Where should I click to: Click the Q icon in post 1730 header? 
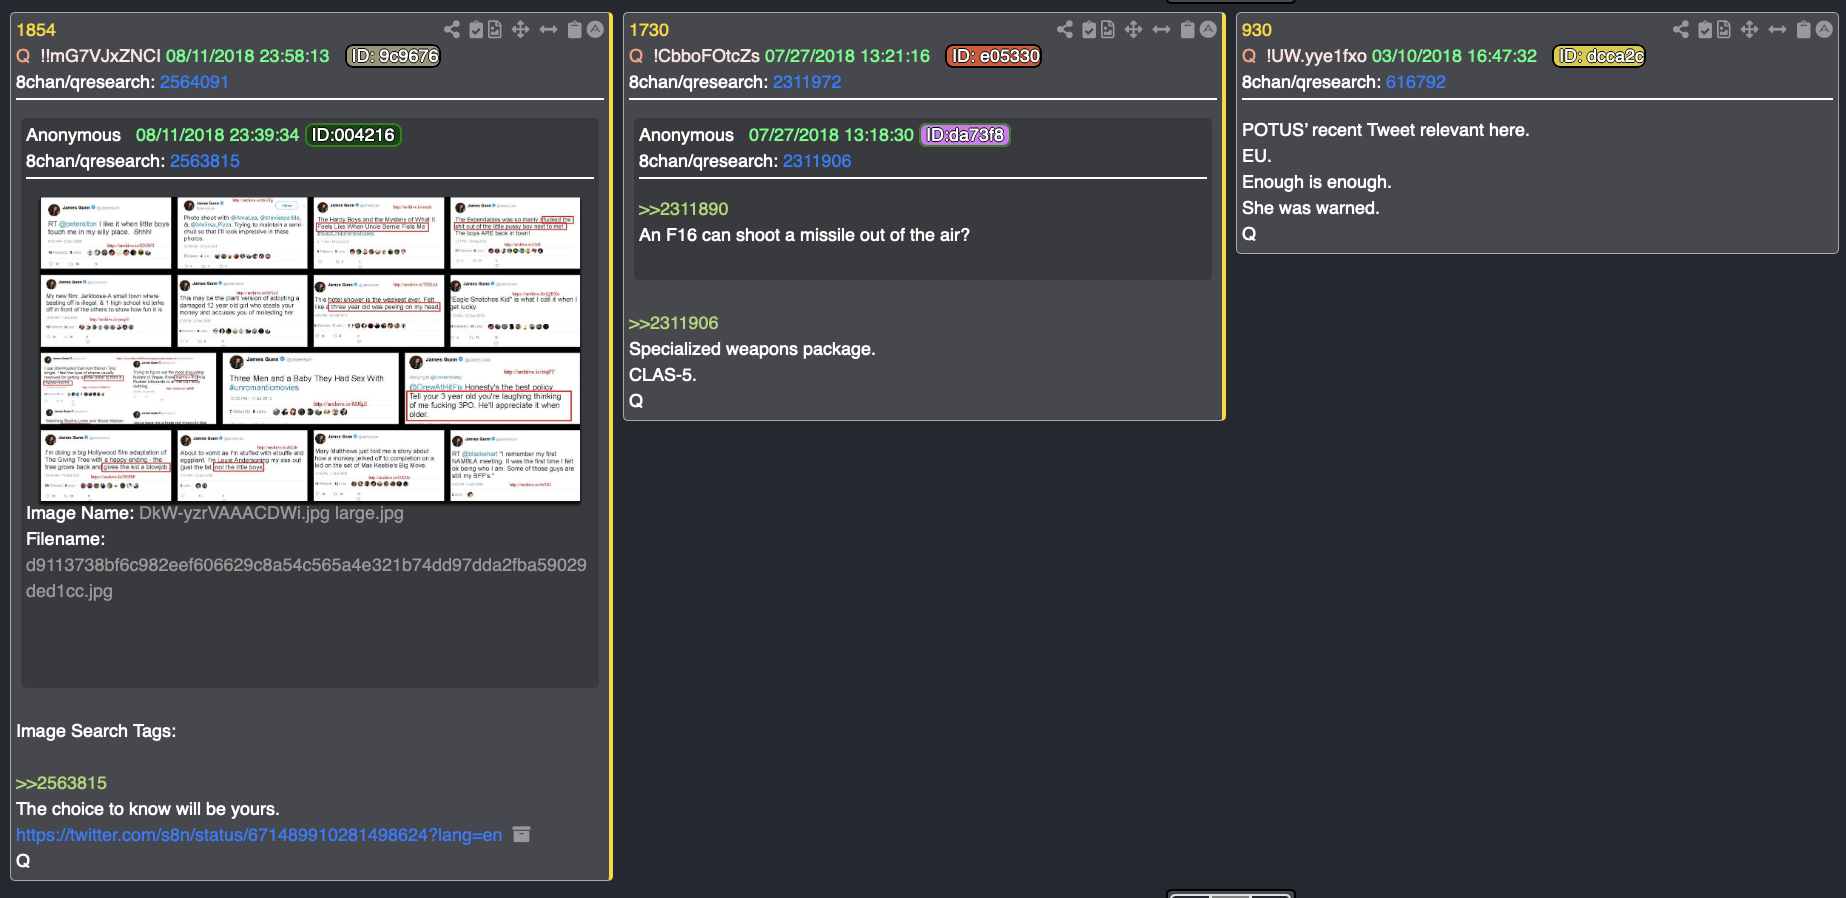tap(636, 56)
